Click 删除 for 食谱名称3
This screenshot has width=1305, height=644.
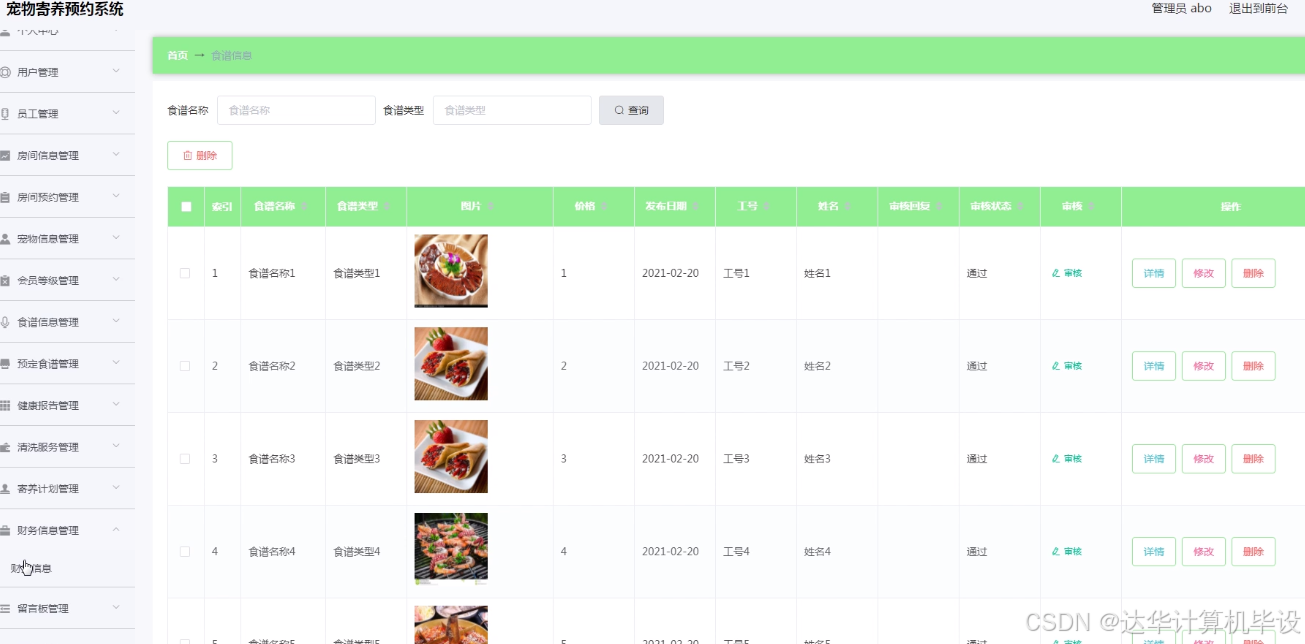pyautogui.click(x=1253, y=459)
